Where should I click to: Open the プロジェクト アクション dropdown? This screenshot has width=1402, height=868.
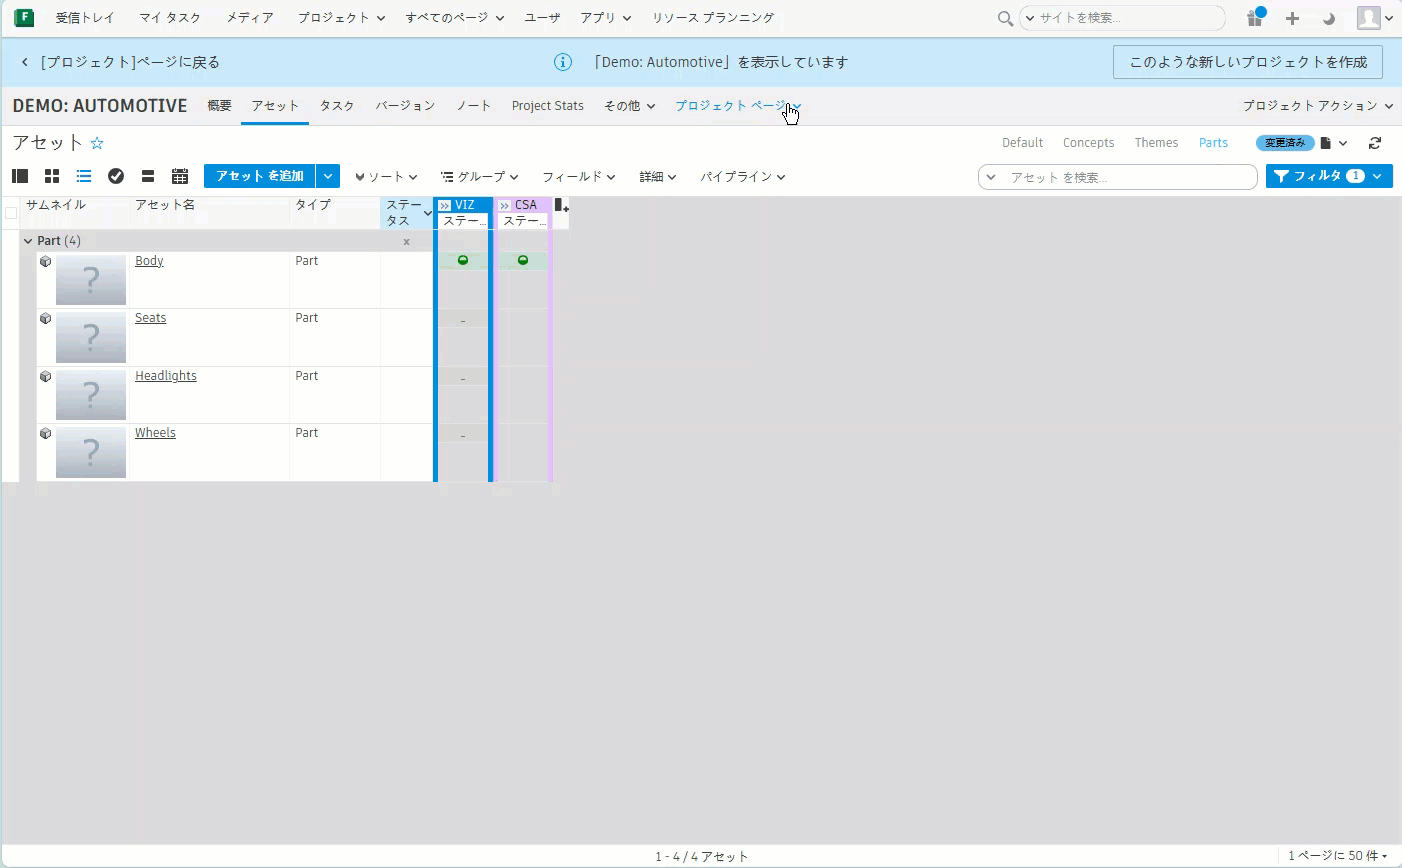(1318, 106)
